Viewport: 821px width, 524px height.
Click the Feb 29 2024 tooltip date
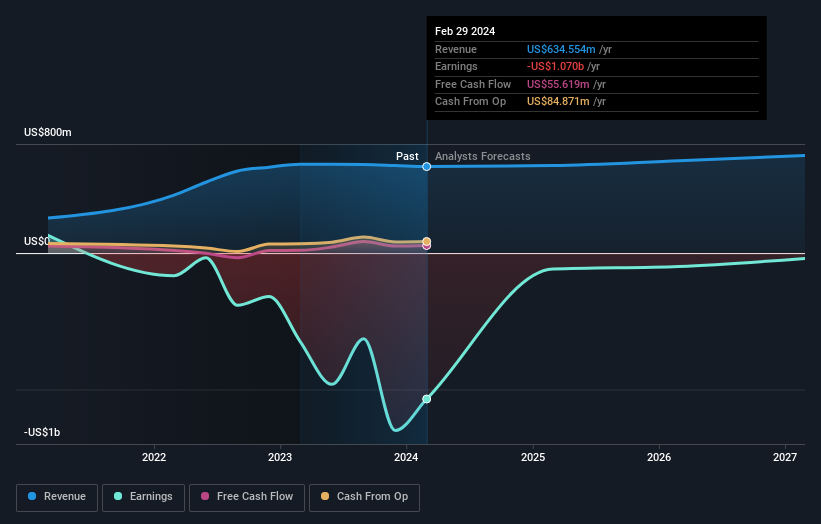465,31
